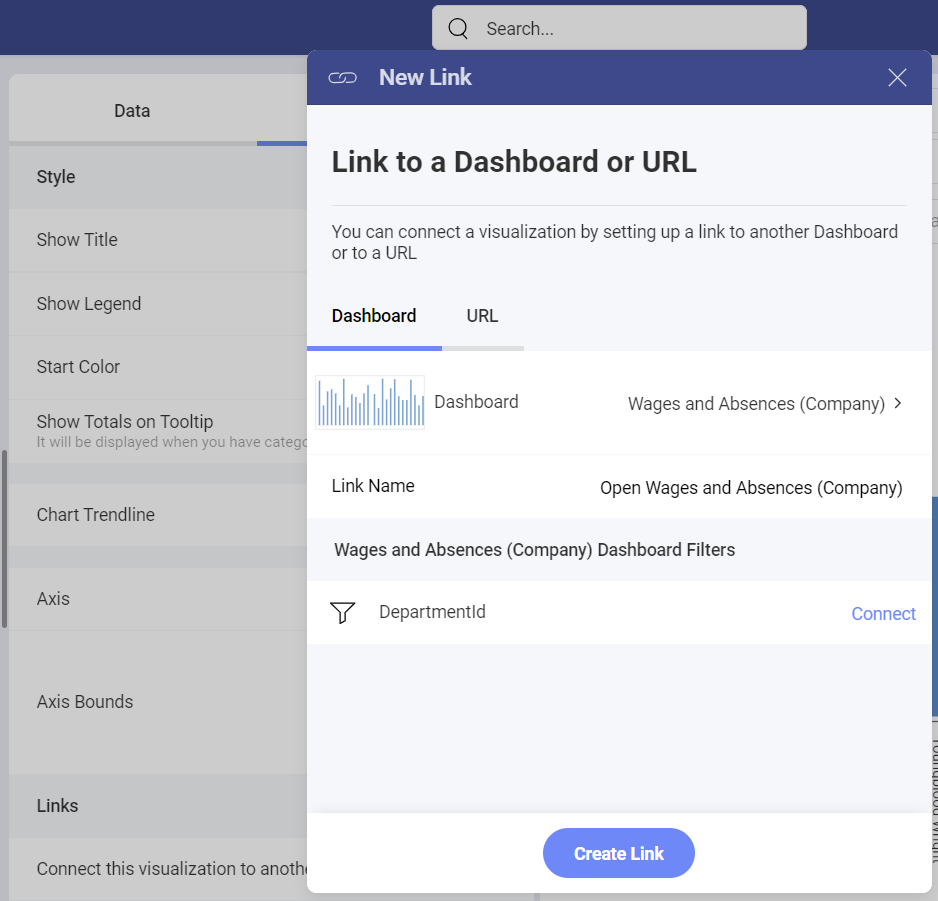Click the magnifier icon in the search bar
Viewport: 938px width, 901px height.
458,28
